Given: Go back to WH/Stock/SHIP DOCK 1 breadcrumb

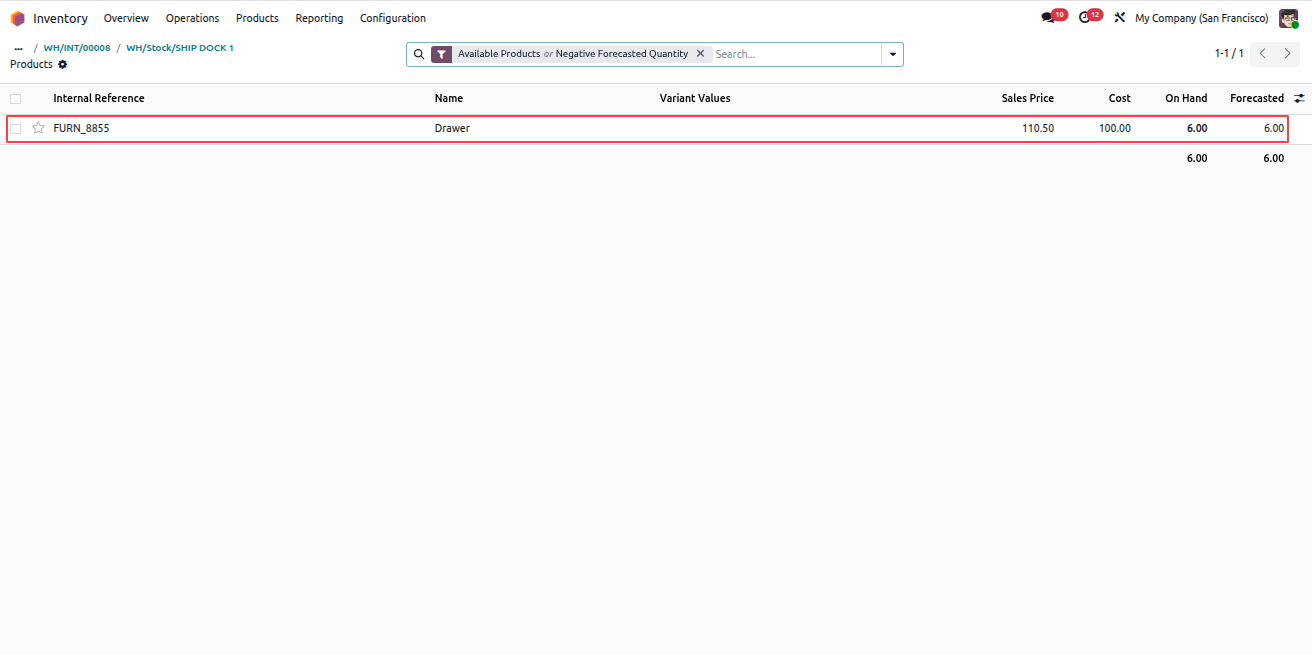Looking at the screenshot, I should click(180, 48).
